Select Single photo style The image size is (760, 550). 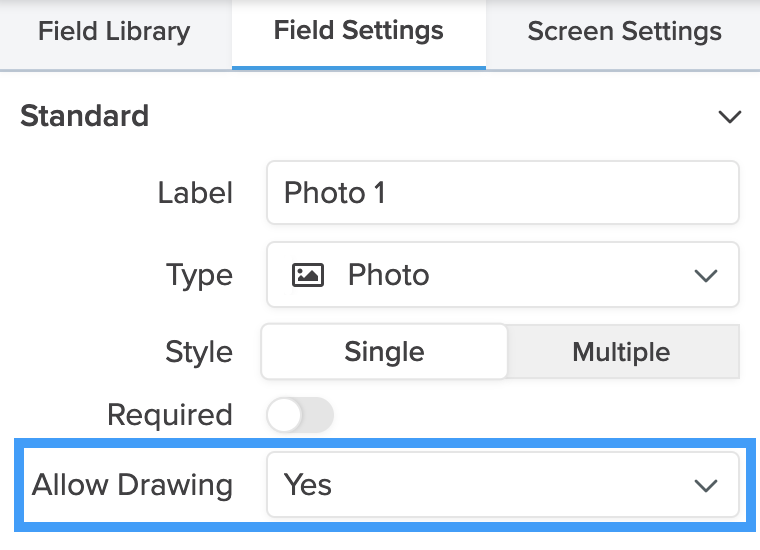coord(384,352)
